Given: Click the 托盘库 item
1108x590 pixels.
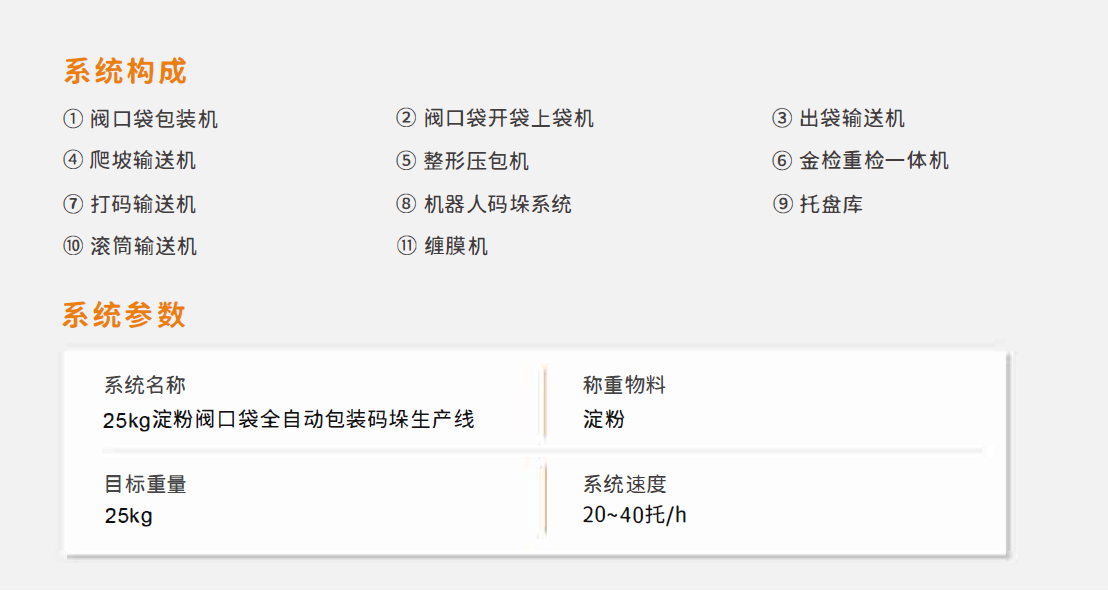Looking at the screenshot, I should [831, 204].
